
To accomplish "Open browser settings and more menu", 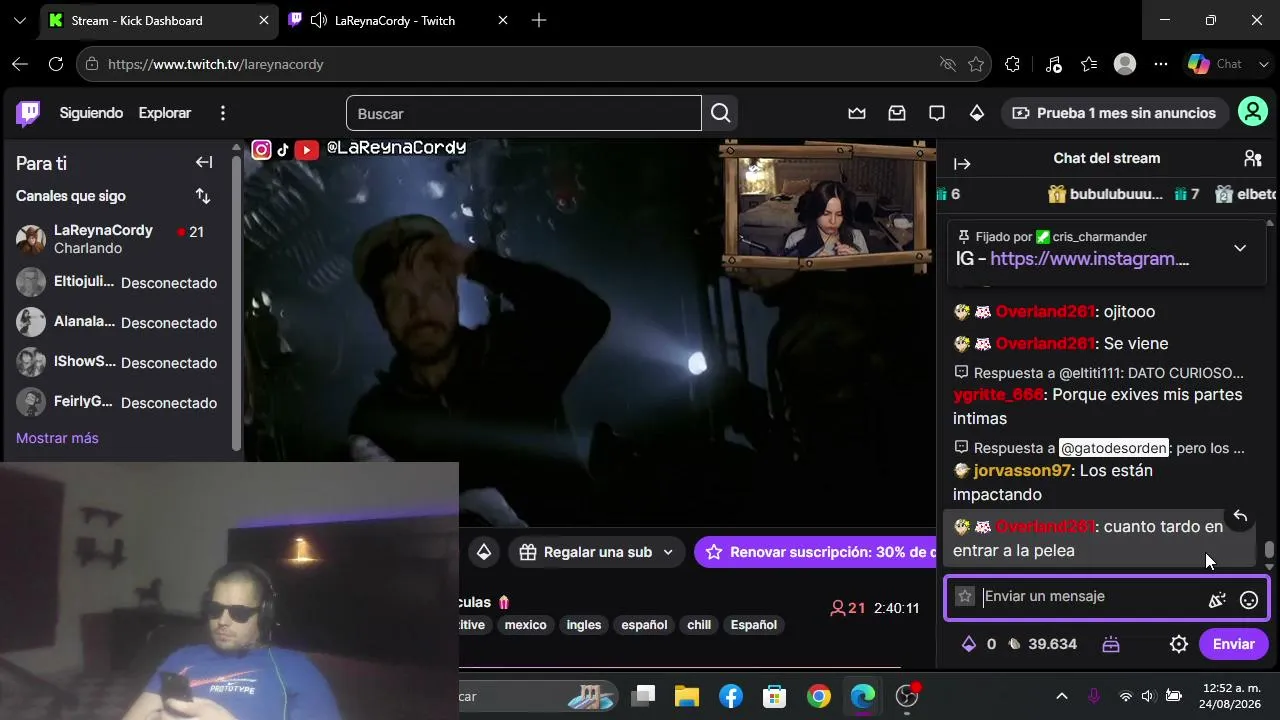I will click(1161, 64).
